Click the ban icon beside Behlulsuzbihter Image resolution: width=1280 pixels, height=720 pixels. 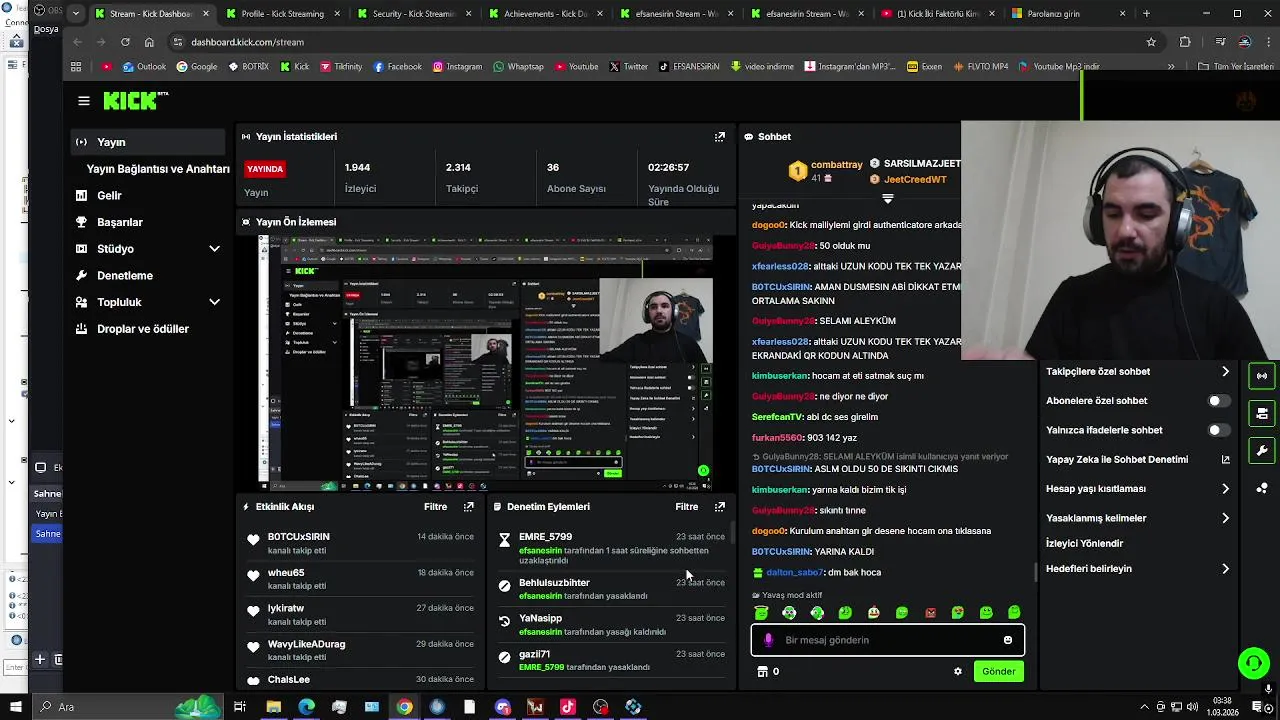click(x=504, y=586)
